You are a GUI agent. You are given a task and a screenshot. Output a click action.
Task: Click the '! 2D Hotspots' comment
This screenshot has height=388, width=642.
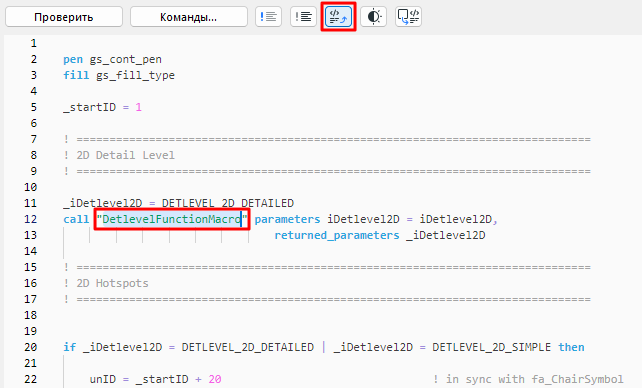[106, 283]
